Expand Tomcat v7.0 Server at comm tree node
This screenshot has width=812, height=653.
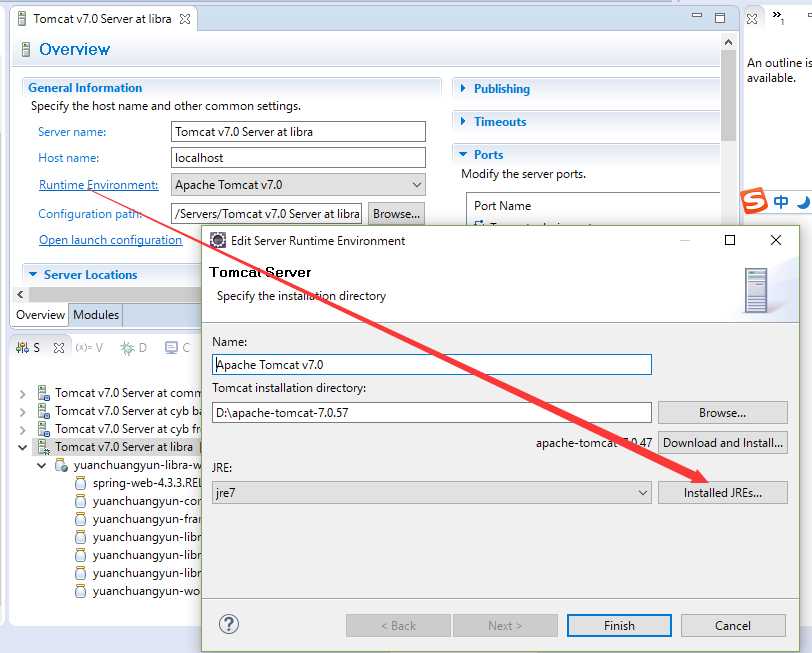[22, 394]
